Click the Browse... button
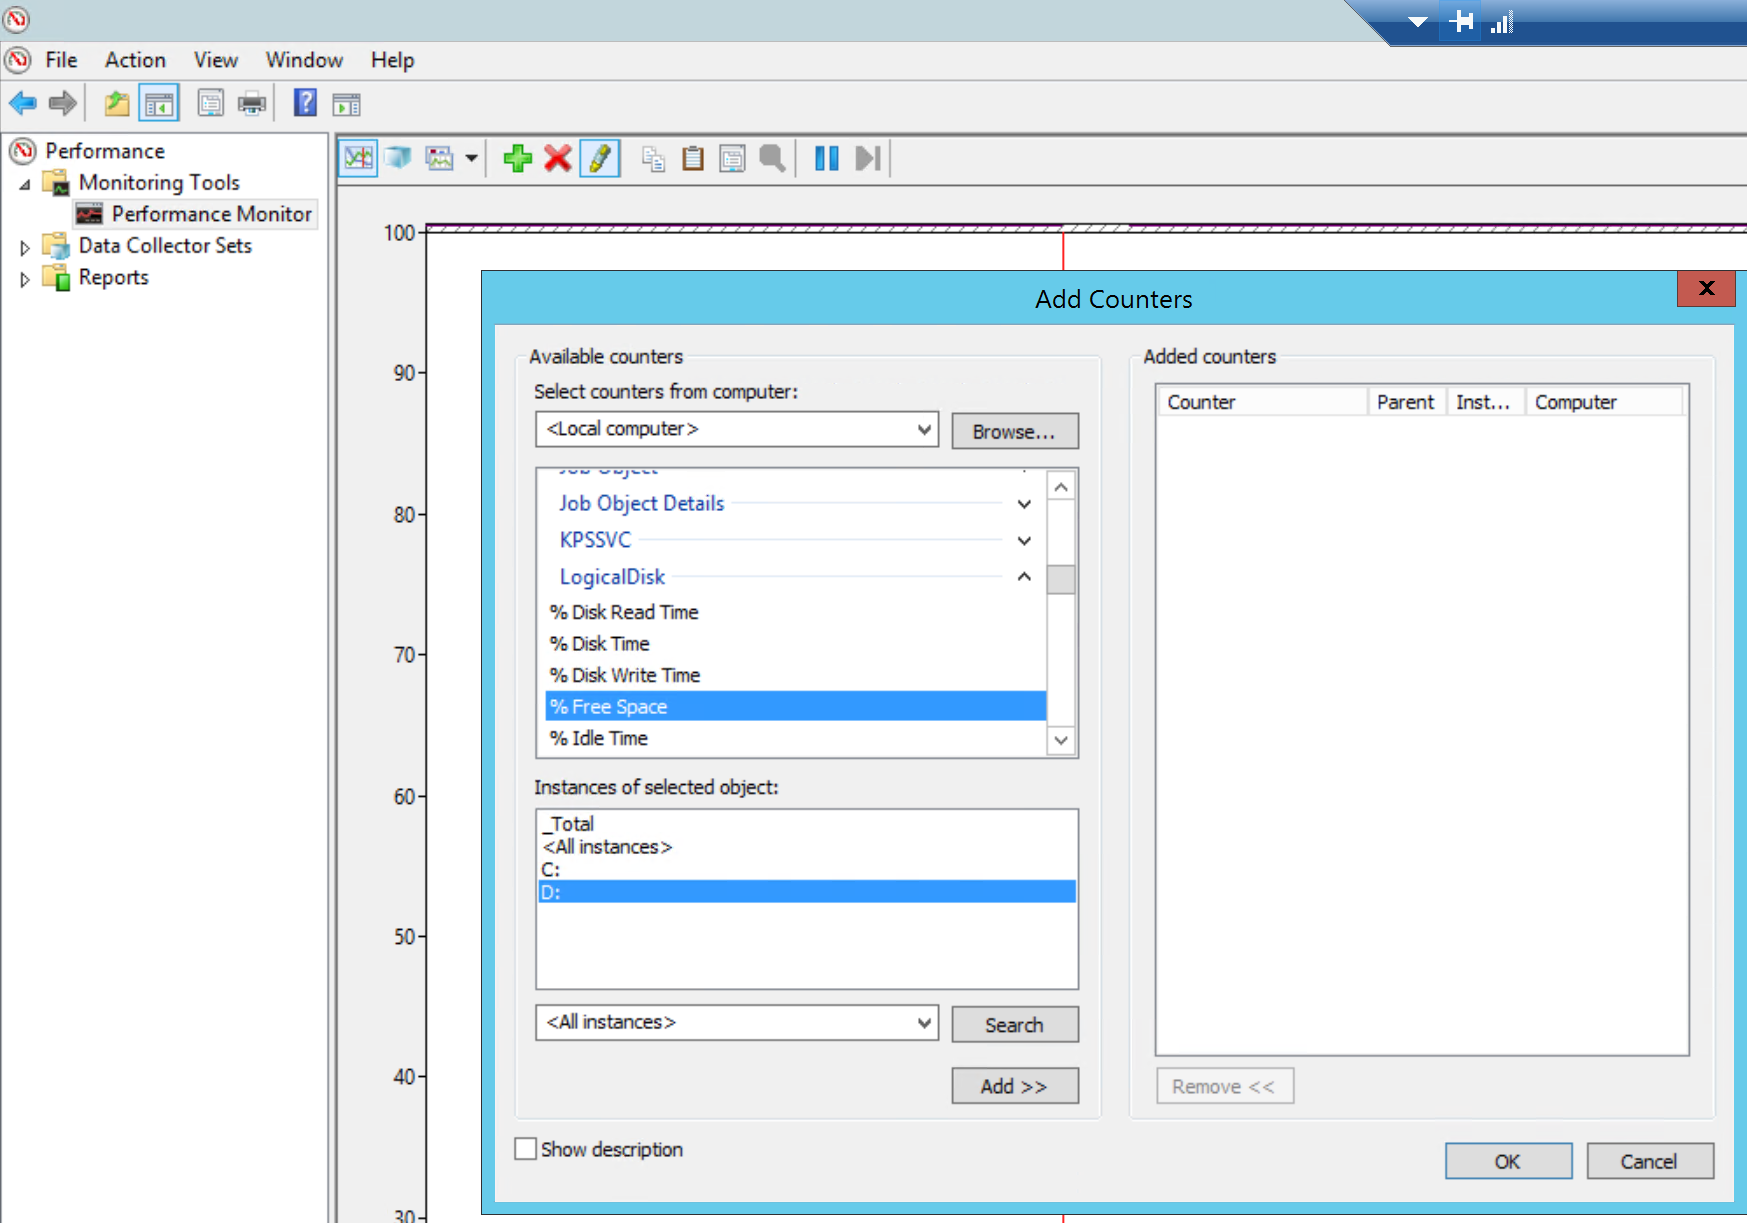Screen dimensions: 1747x1223 coord(1014,431)
